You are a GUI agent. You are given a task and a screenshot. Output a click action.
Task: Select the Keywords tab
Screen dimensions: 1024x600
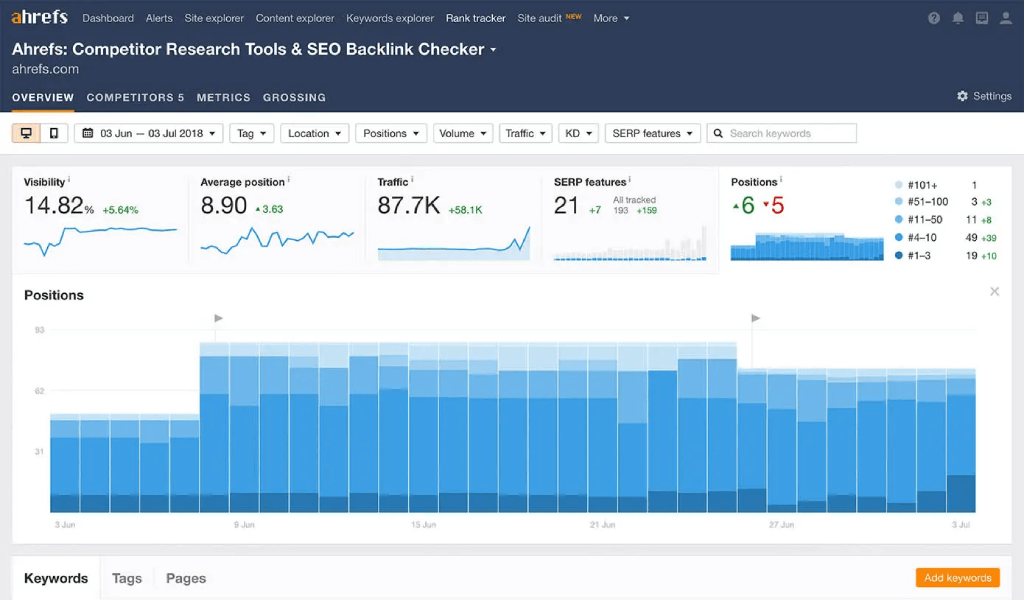click(x=56, y=578)
